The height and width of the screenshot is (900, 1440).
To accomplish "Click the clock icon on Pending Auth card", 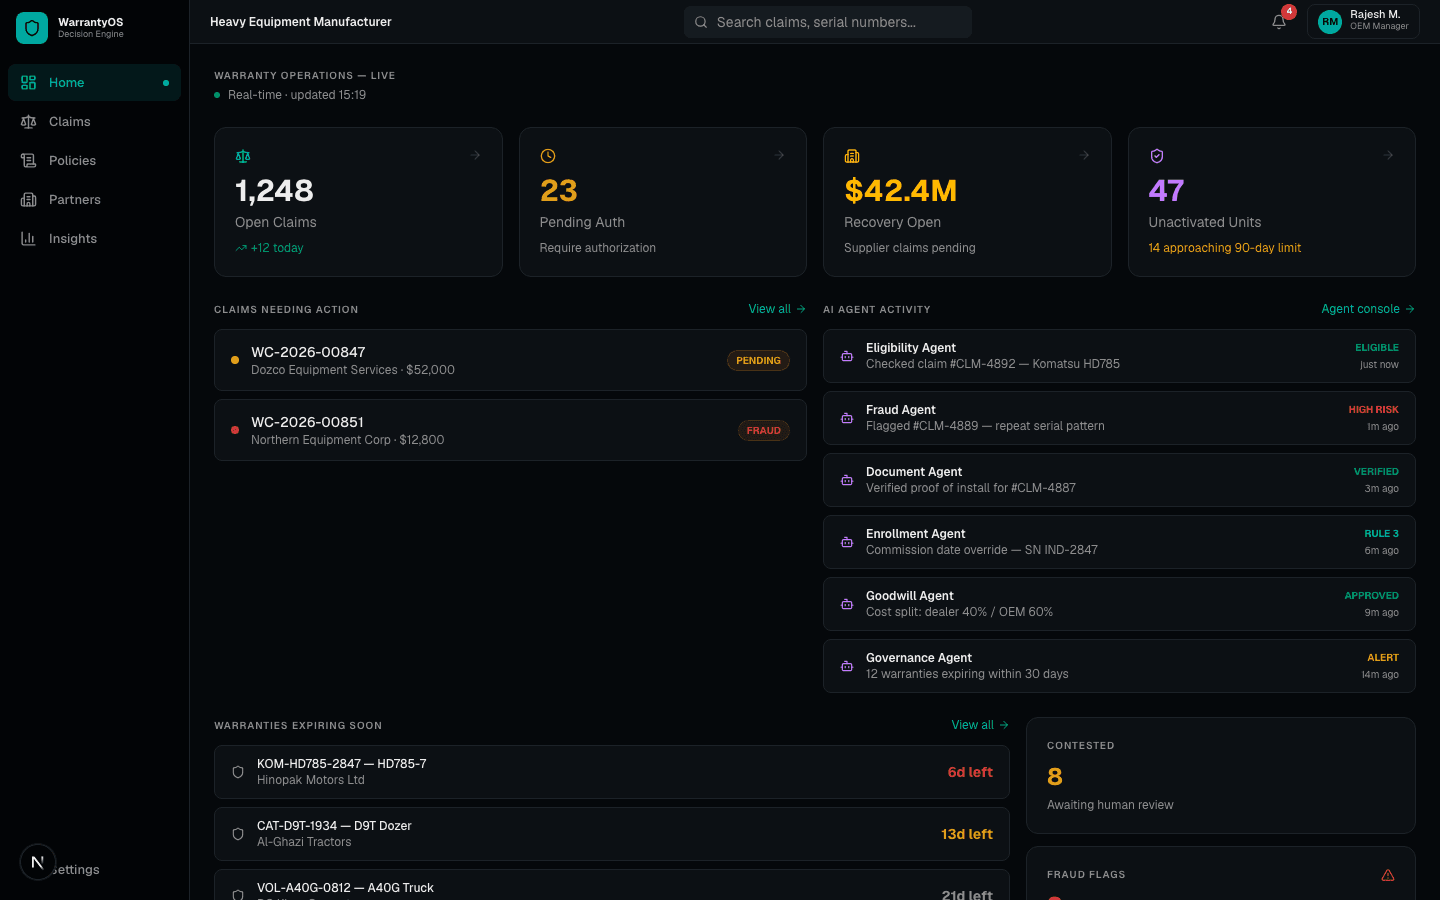I will tap(548, 156).
